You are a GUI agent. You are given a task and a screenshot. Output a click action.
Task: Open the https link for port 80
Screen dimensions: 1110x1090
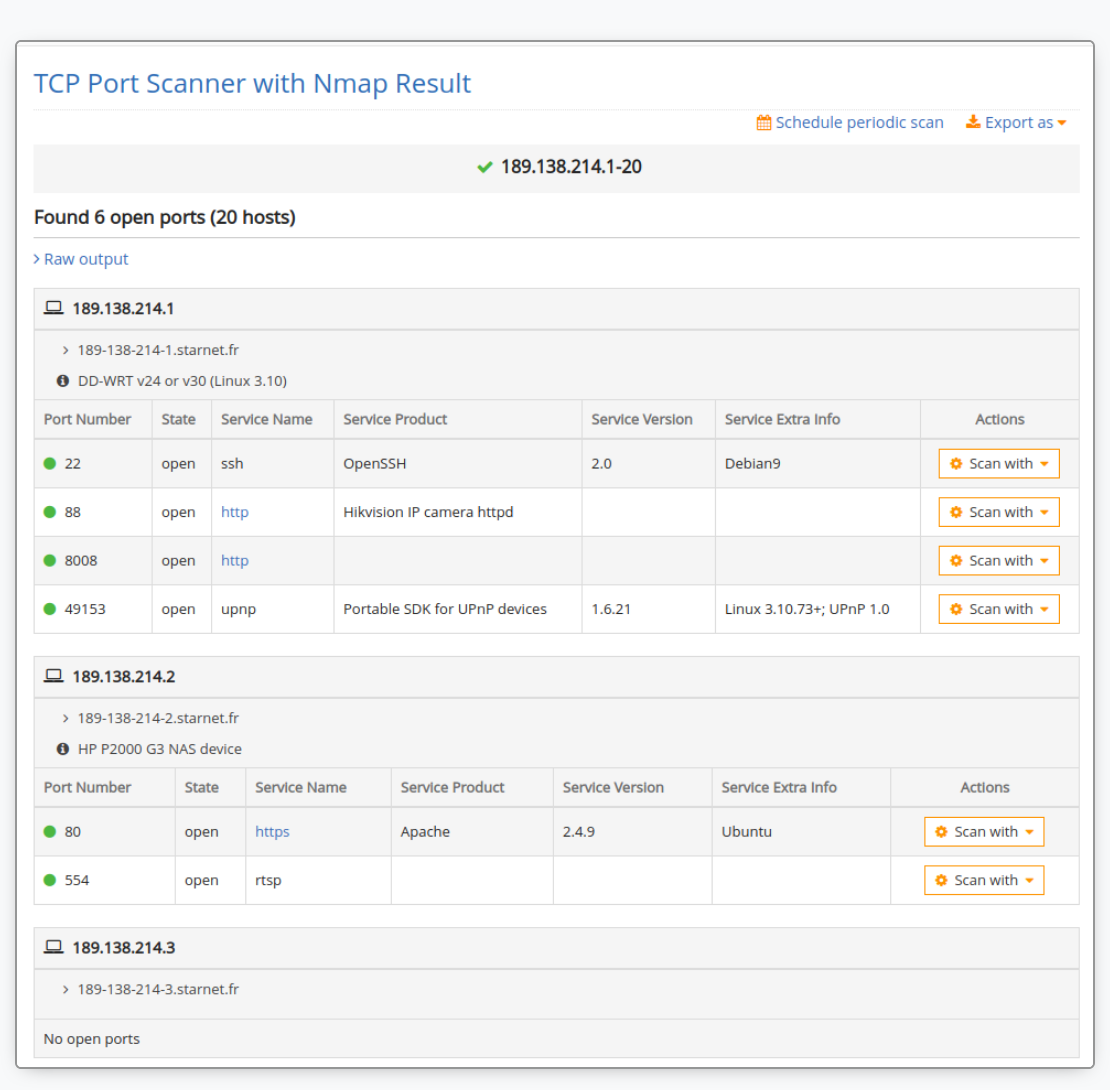[272, 832]
